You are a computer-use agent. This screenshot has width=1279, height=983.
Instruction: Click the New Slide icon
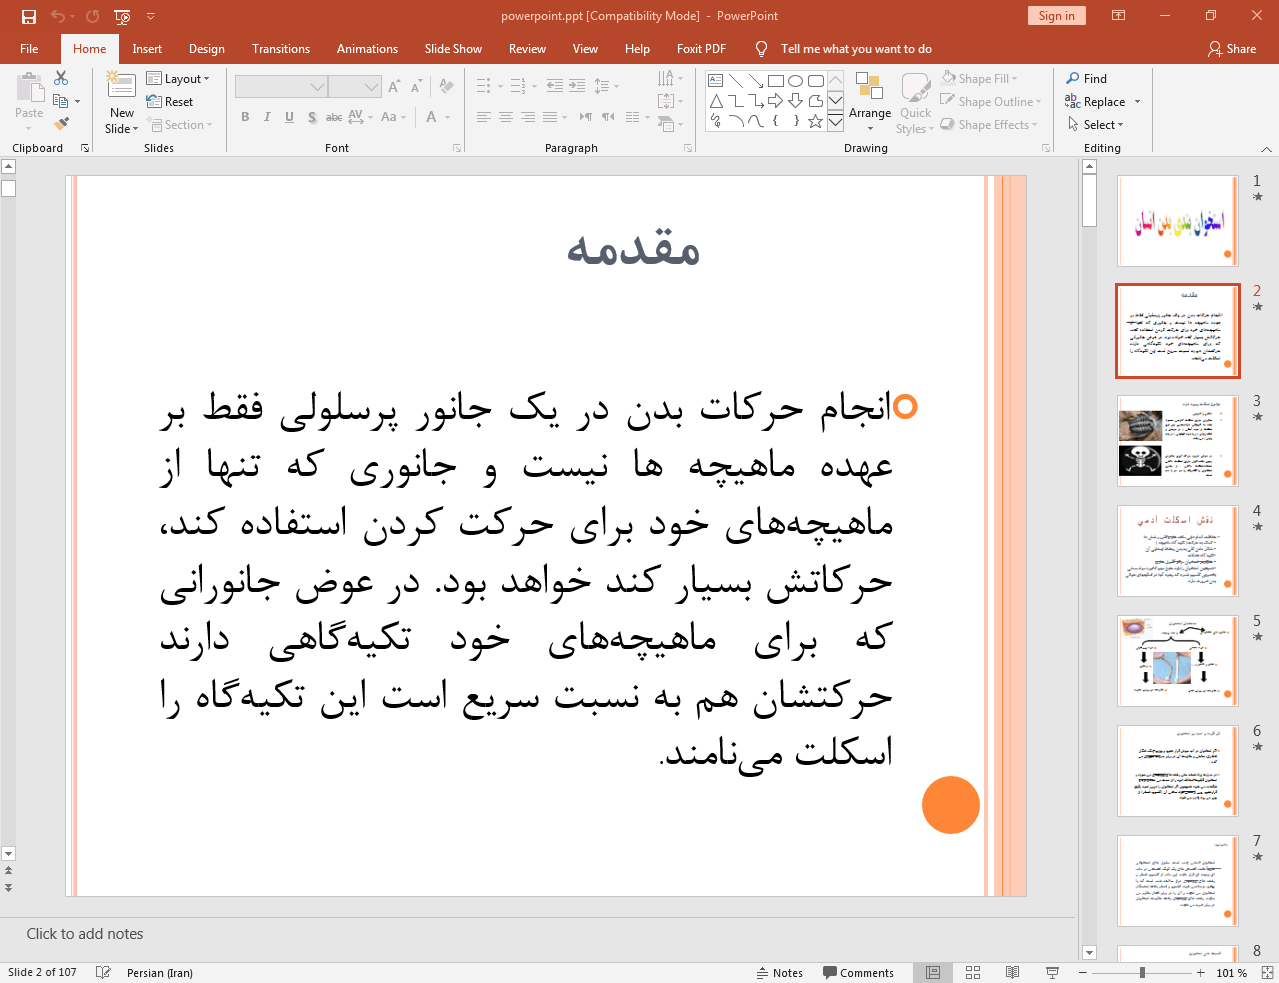[122, 87]
